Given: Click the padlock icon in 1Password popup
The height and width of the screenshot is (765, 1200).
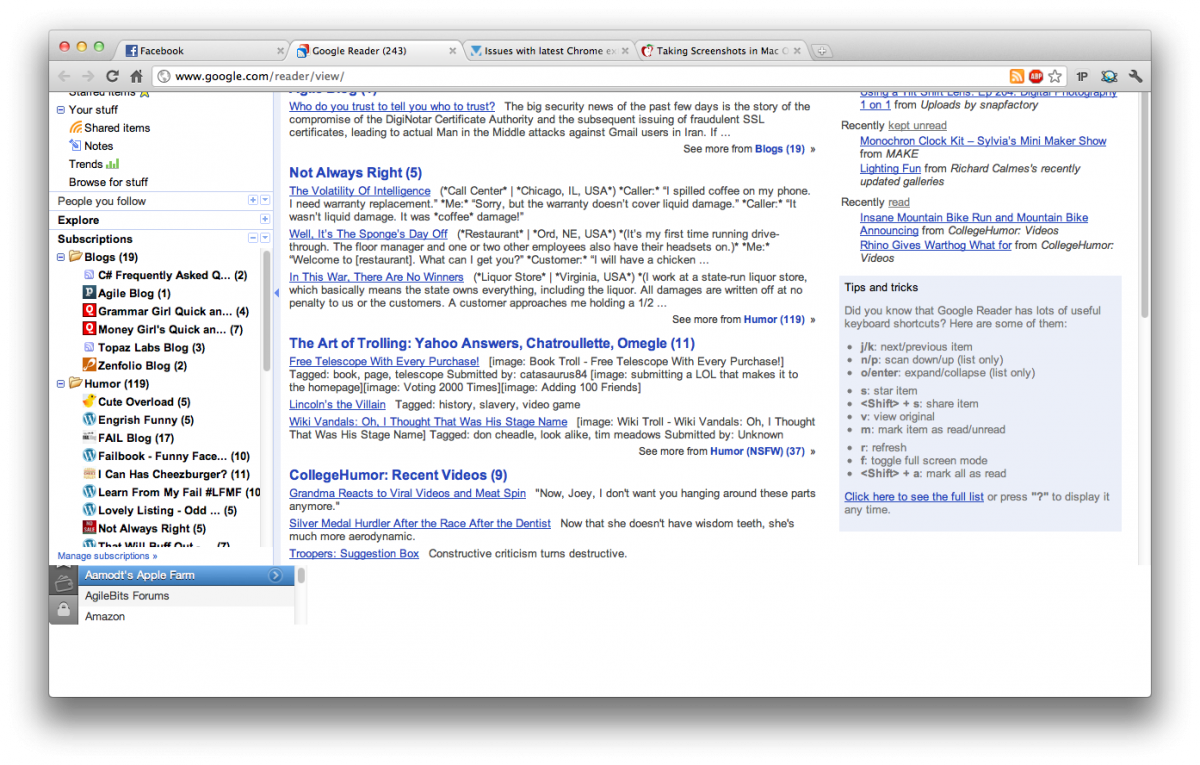Looking at the screenshot, I should 63,609.
